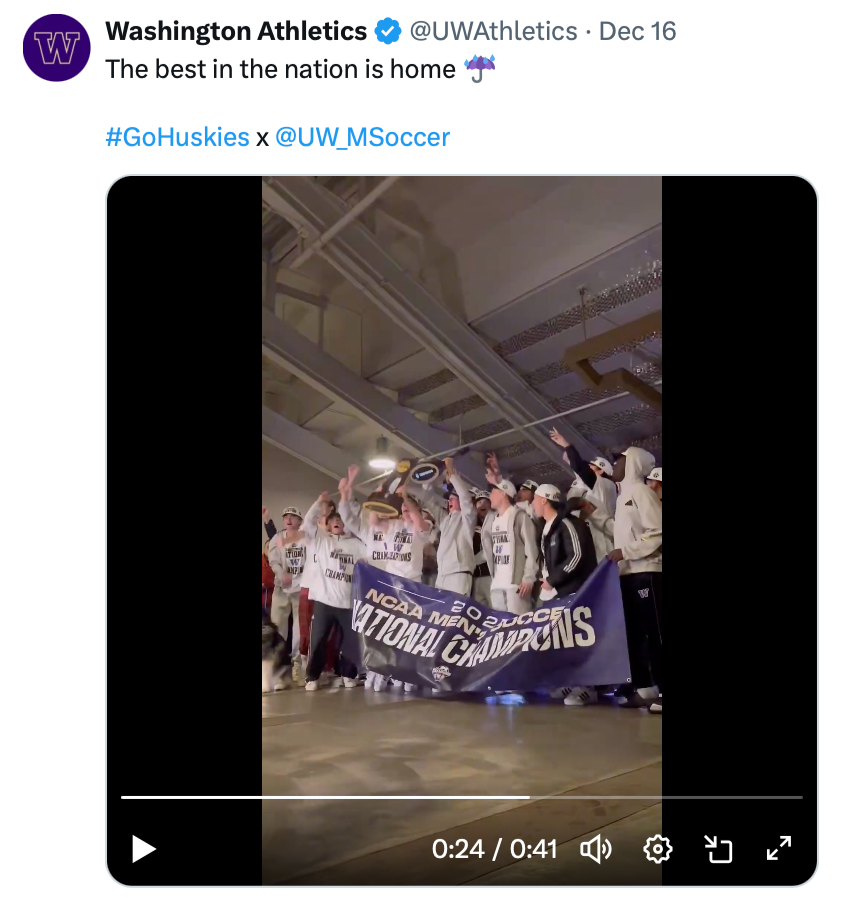Seek to the very start of the video
The height and width of the screenshot is (904, 854).
pos(123,797)
